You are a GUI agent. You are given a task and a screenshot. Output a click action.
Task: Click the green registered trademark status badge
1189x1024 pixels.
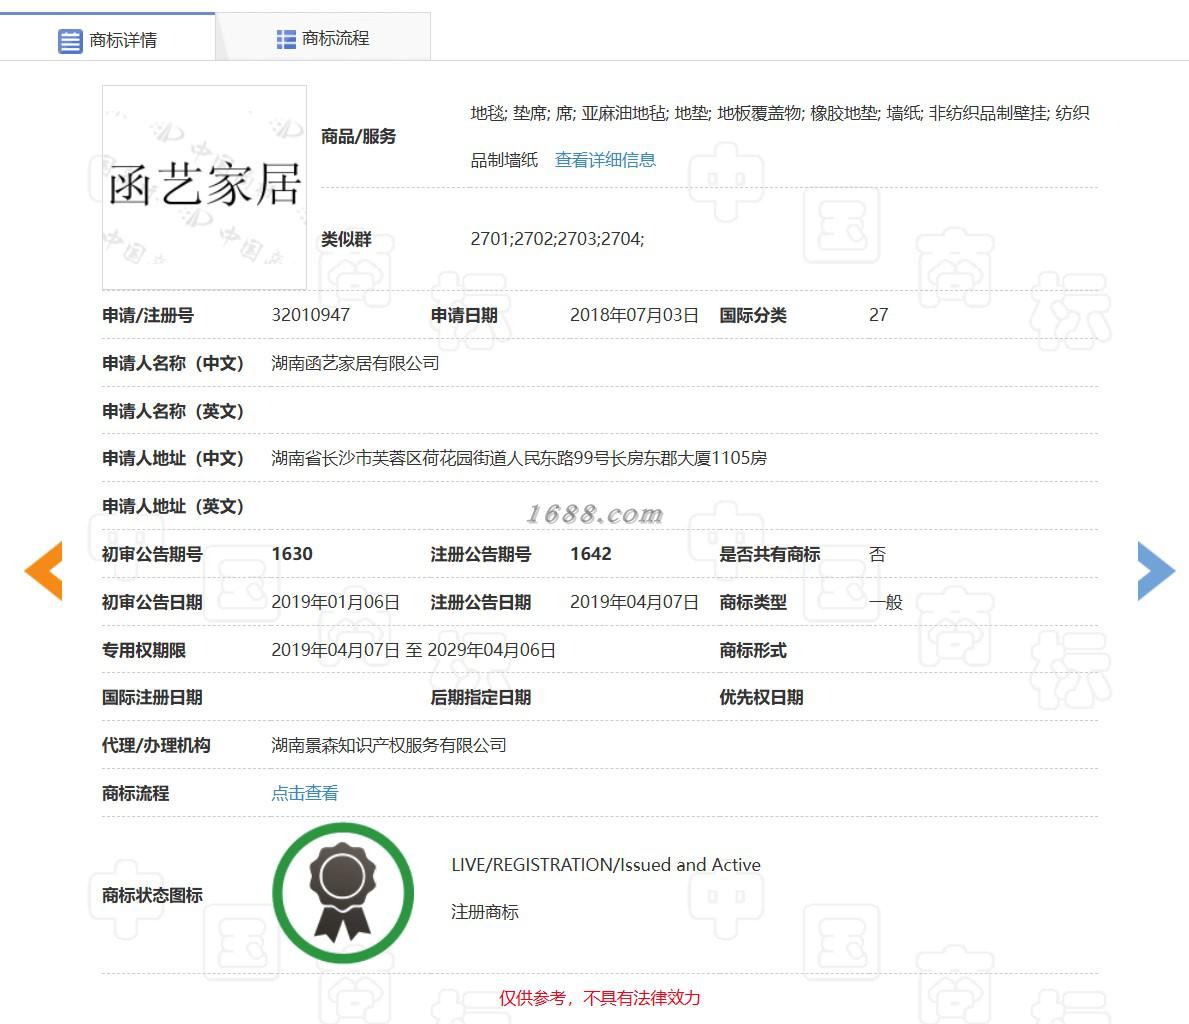[x=343, y=894]
